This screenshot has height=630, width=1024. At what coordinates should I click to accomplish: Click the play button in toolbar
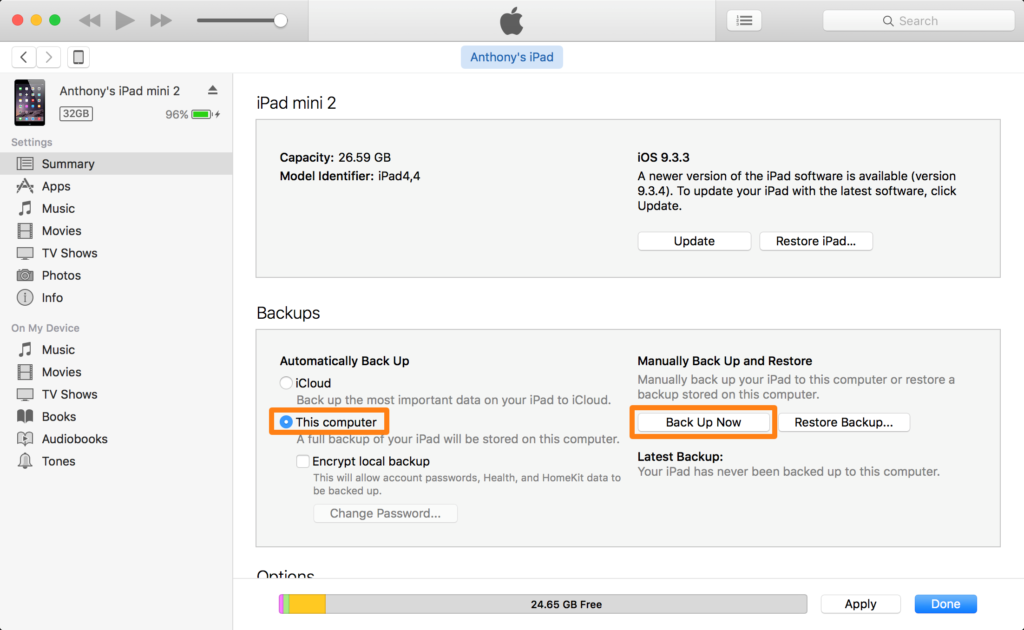click(x=125, y=20)
